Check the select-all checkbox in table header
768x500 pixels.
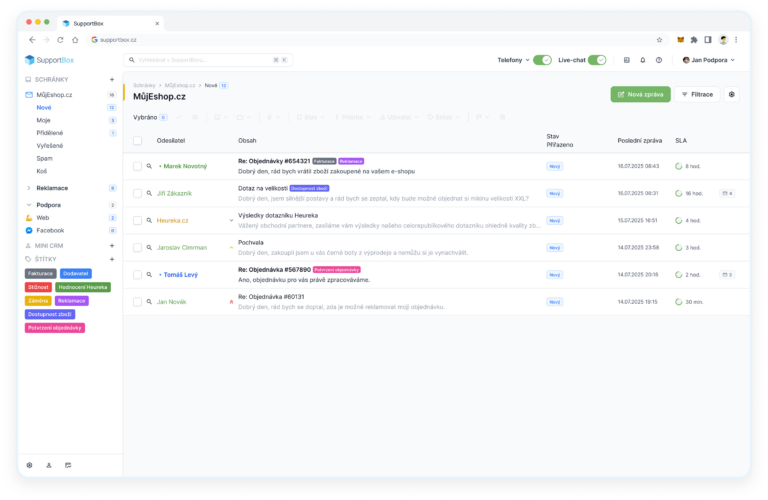click(x=138, y=141)
